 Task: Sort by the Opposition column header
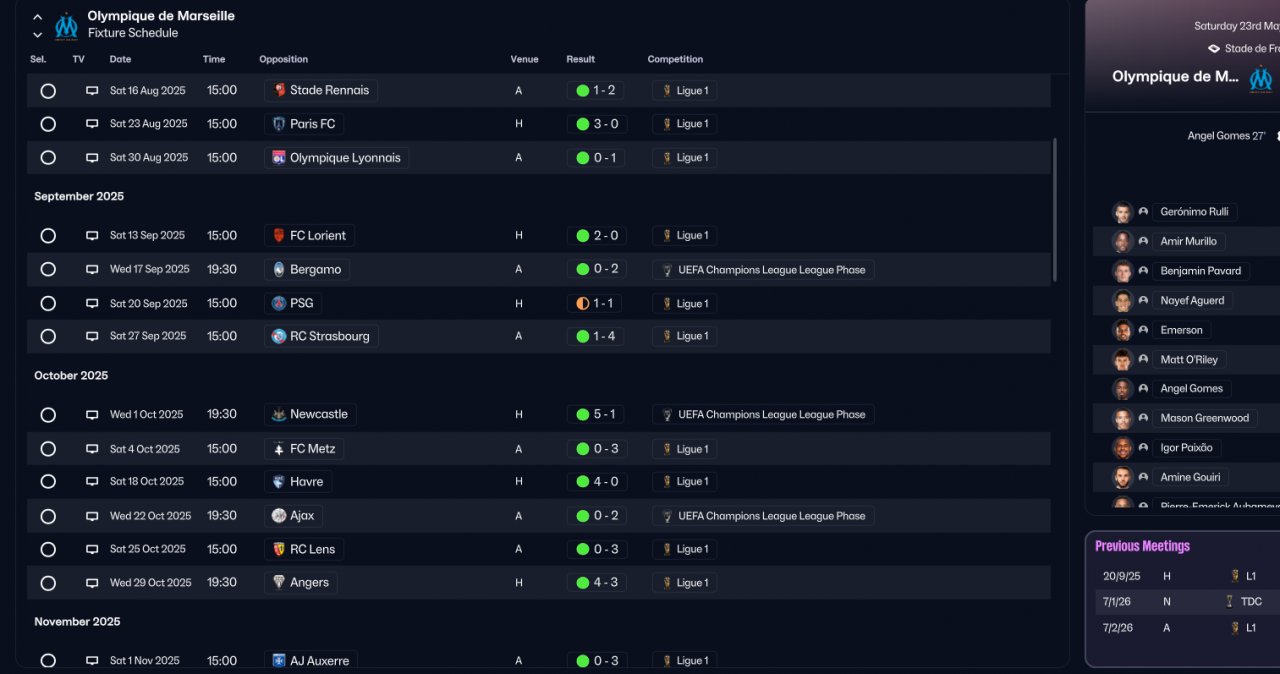283,59
